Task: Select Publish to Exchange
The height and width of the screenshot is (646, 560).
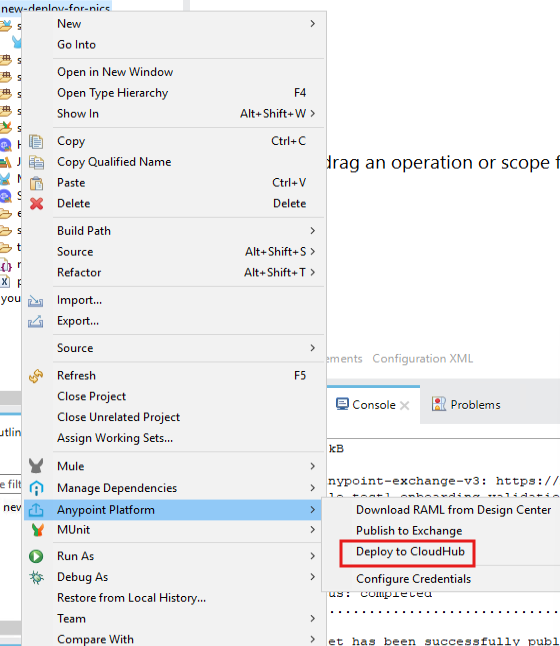Action: [409, 531]
